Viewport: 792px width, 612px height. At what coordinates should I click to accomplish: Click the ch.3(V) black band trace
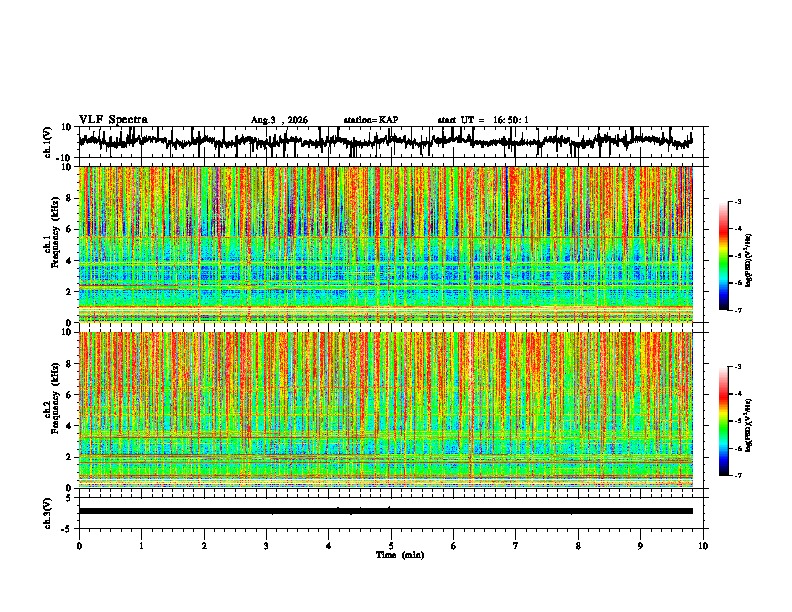[x=386, y=511]
